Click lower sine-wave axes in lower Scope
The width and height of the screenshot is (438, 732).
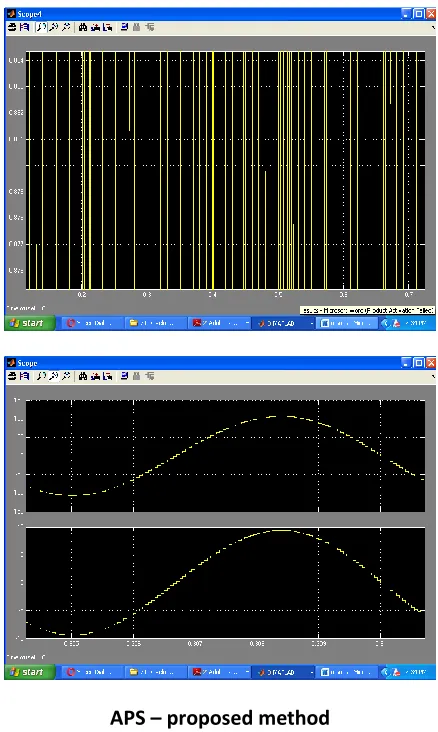click(x=225, y=583)
